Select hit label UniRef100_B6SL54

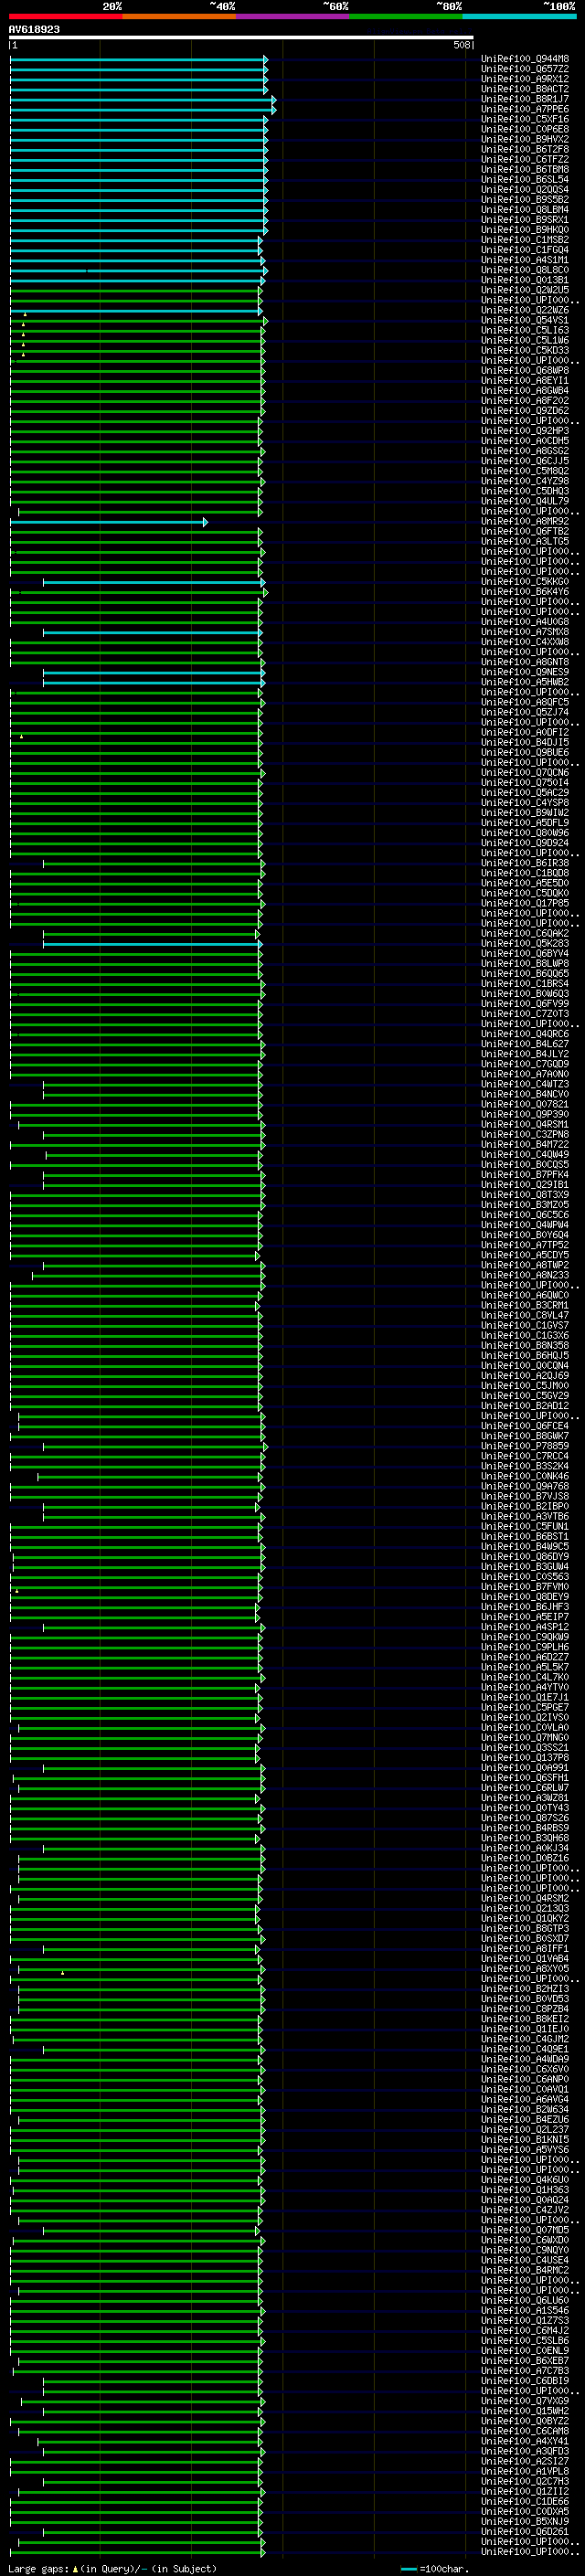click(525, 179)
